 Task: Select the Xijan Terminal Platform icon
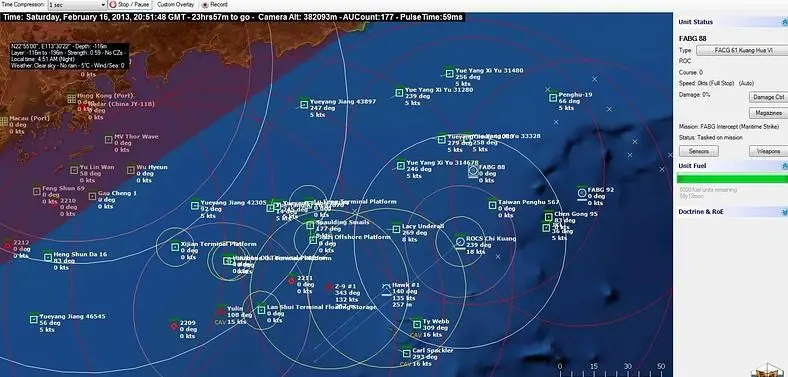175,247
